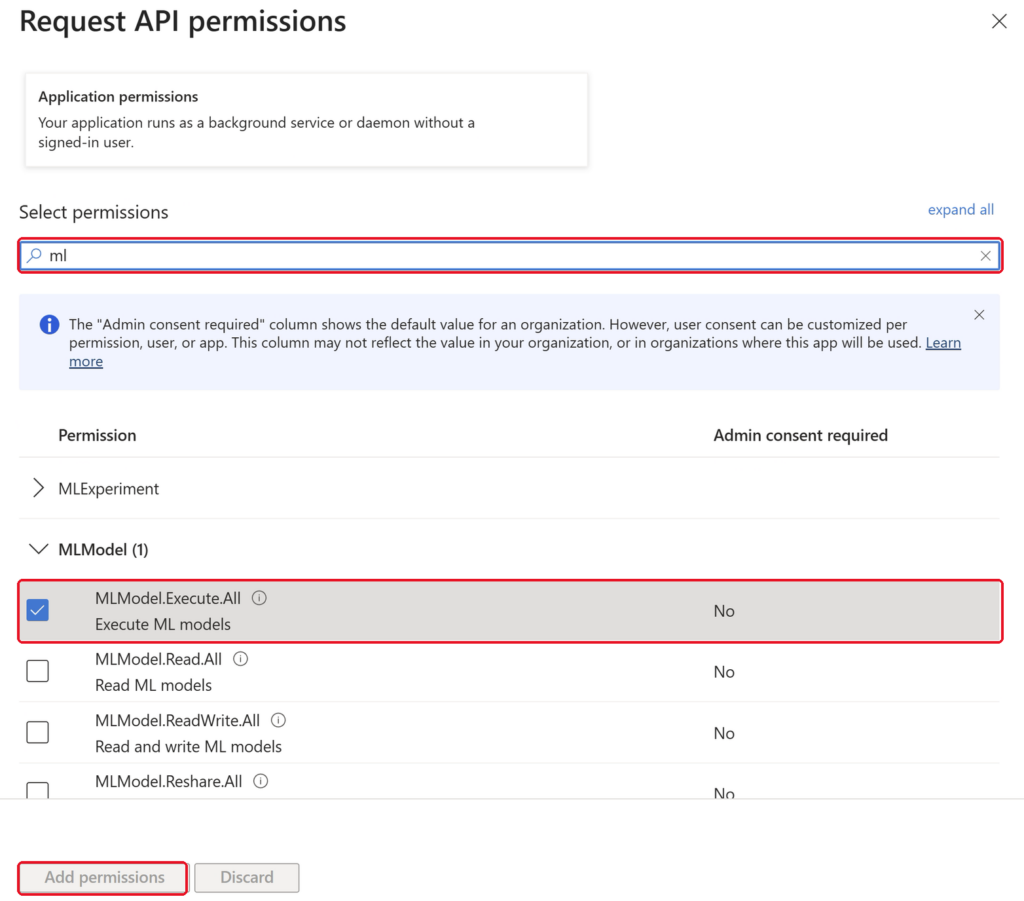
Task: Open info icon for MLModel.Execute.All
Action: coord(259,598)
